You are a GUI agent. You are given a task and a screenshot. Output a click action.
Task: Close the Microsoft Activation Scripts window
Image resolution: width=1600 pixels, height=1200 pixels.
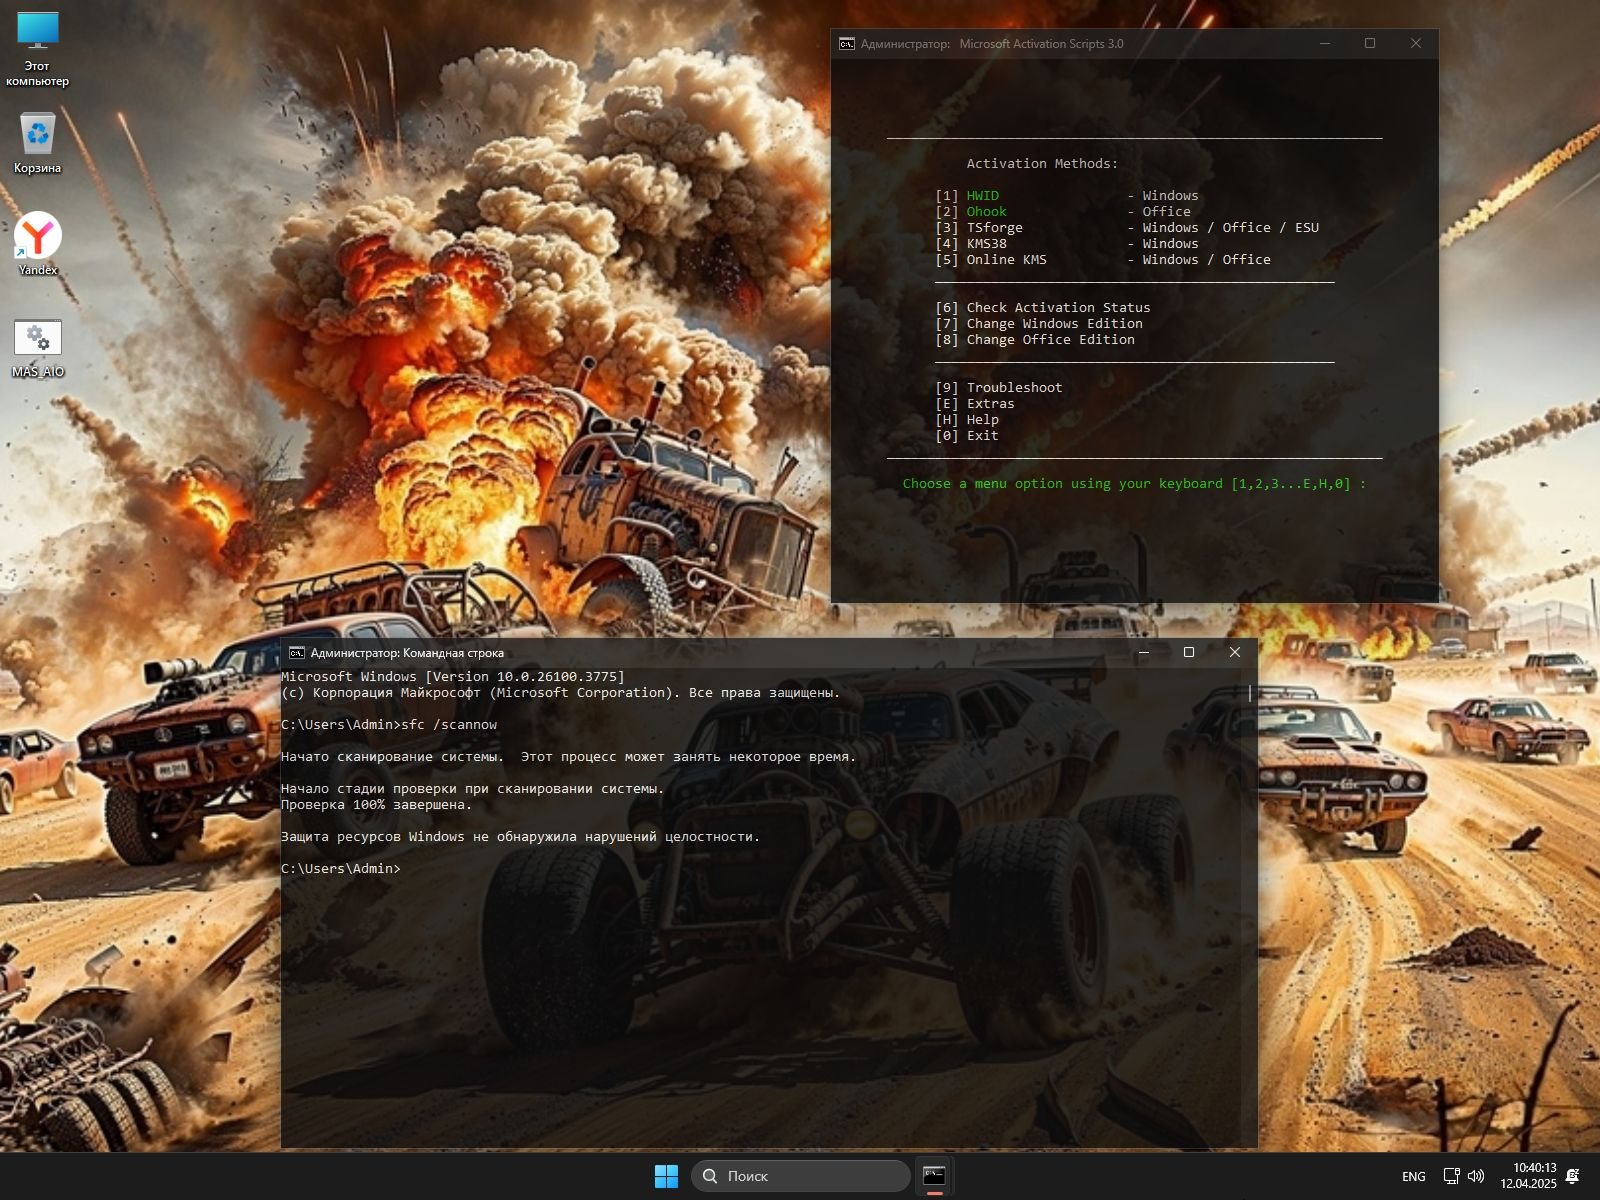1416,44
